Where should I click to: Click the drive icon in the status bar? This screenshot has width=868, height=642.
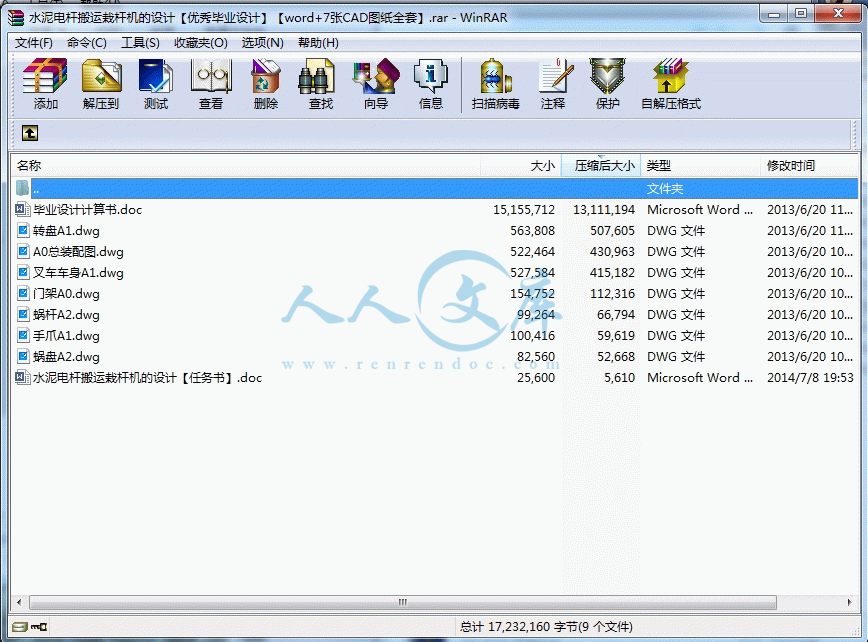click(19, 627)
